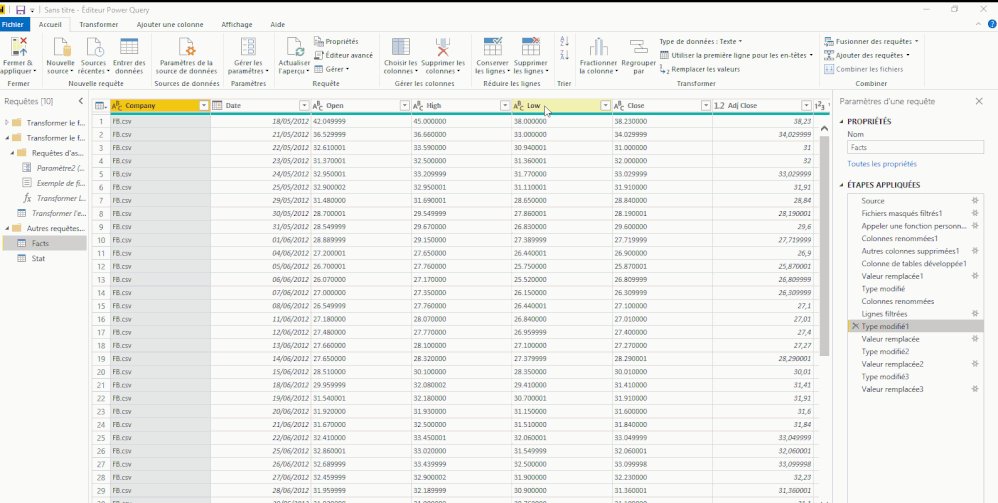The image size is (998, 503).
Task: Click the ABC type icon of Company column
Action: (117, 106)
